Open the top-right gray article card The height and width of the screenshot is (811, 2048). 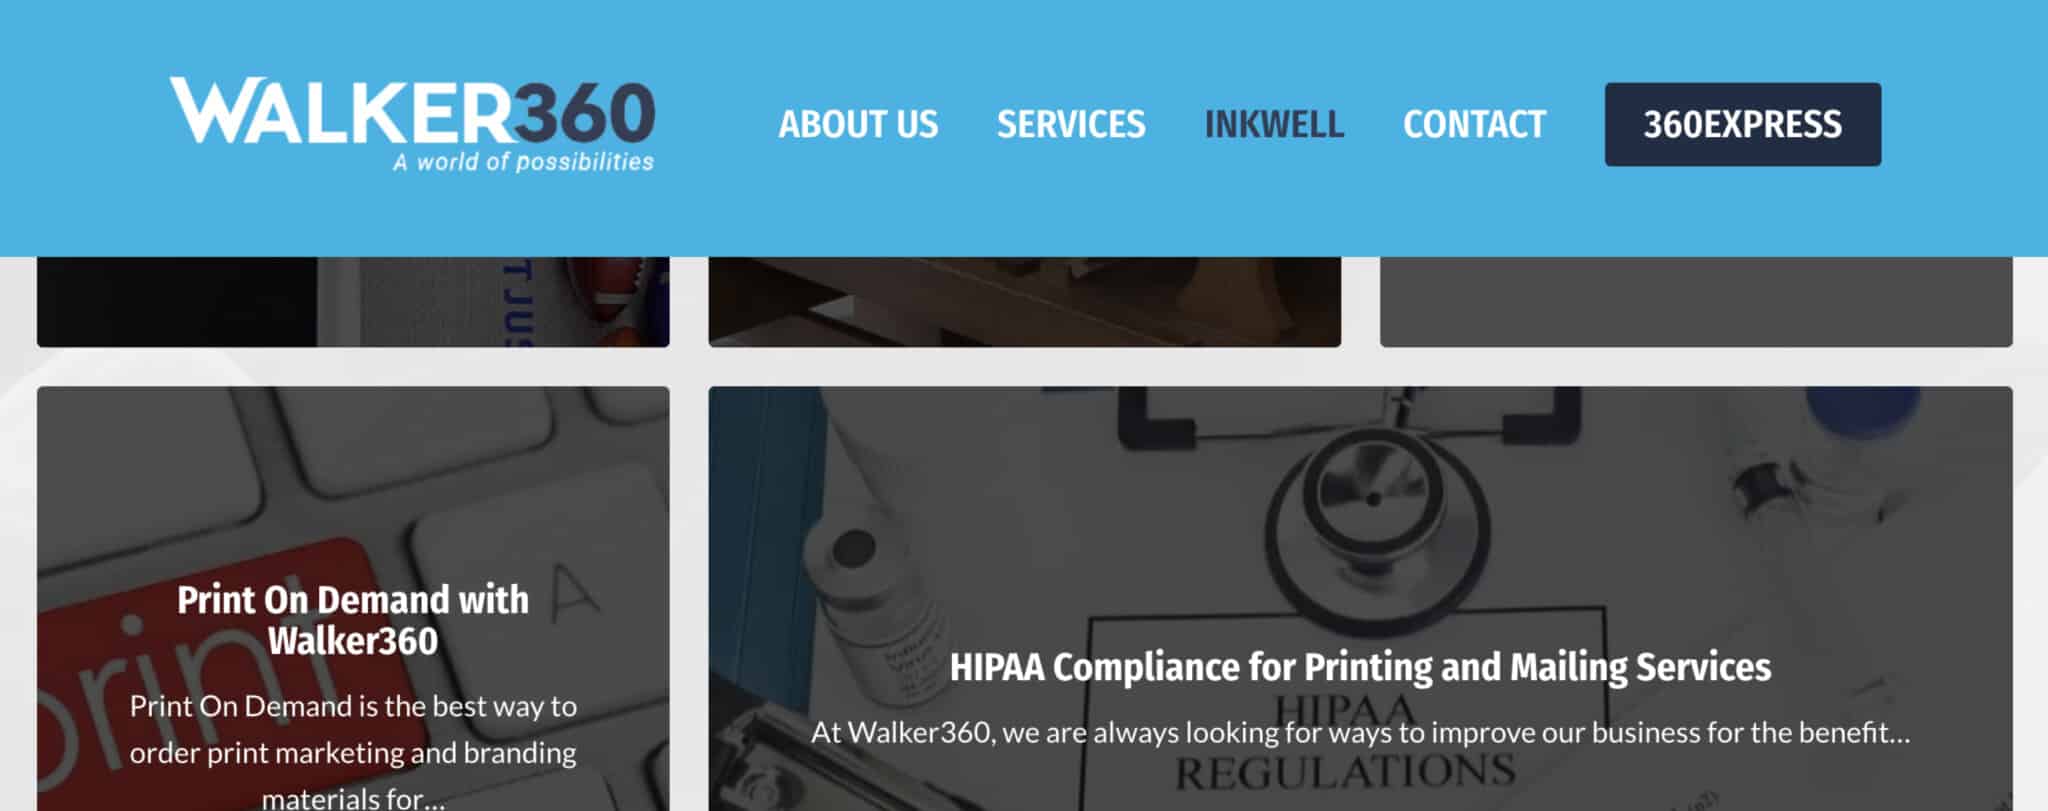point(1696,302)
